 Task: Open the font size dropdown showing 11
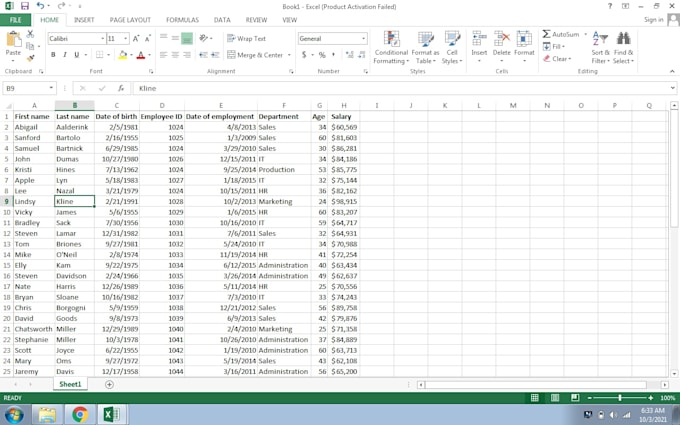pos(126,39)
